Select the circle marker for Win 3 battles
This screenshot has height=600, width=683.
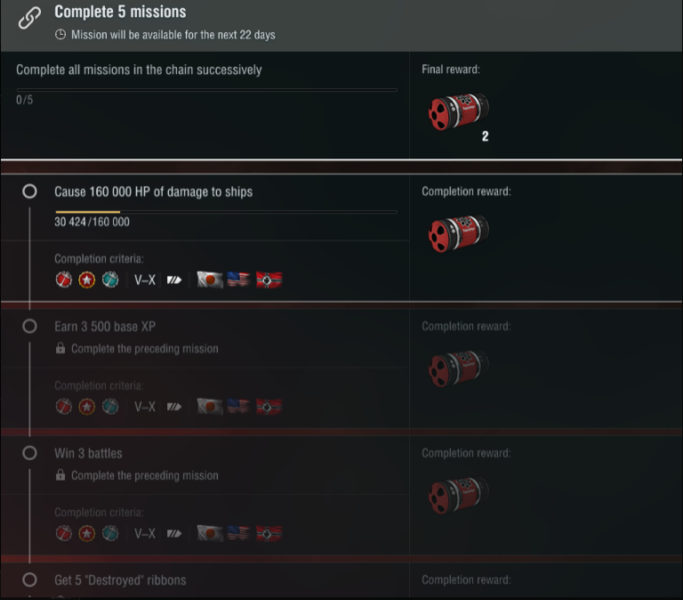tap(30, 453)
